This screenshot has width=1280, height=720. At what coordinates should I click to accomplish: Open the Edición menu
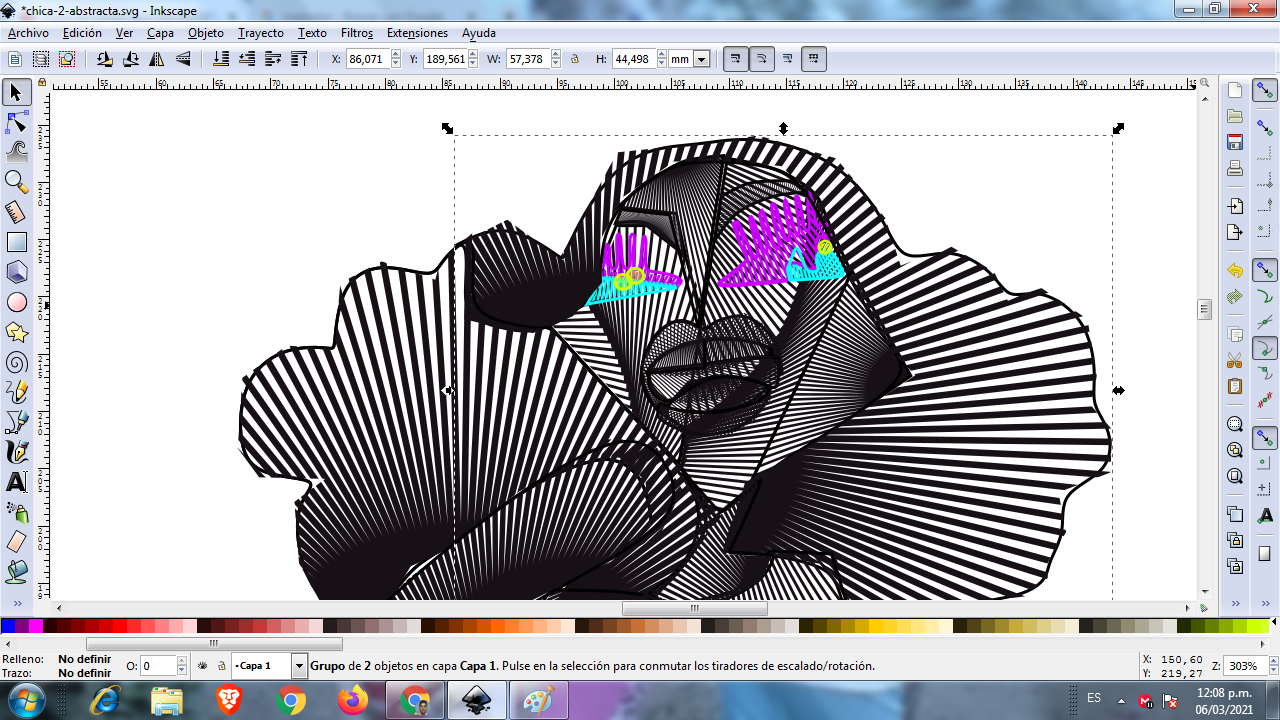(x=82, y=33)
